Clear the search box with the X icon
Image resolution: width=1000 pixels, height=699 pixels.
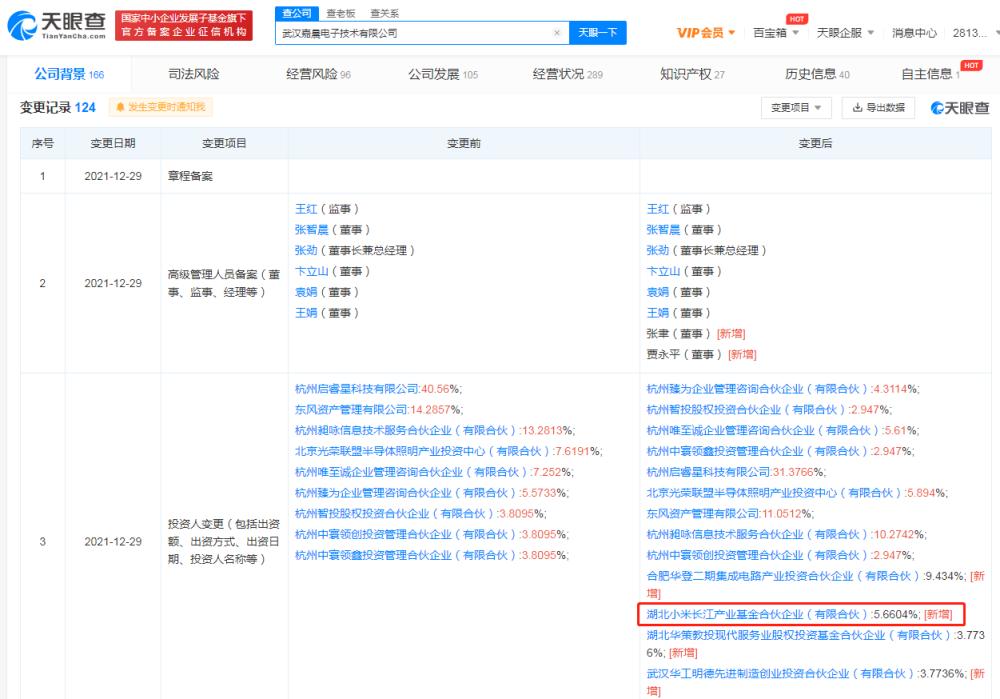click(x=557, y=33)
